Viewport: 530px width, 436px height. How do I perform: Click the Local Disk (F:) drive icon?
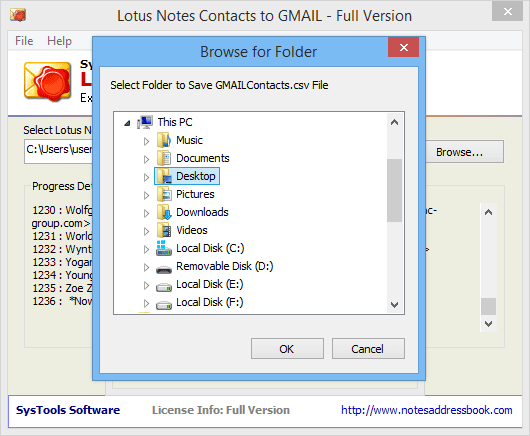[164, 305]
